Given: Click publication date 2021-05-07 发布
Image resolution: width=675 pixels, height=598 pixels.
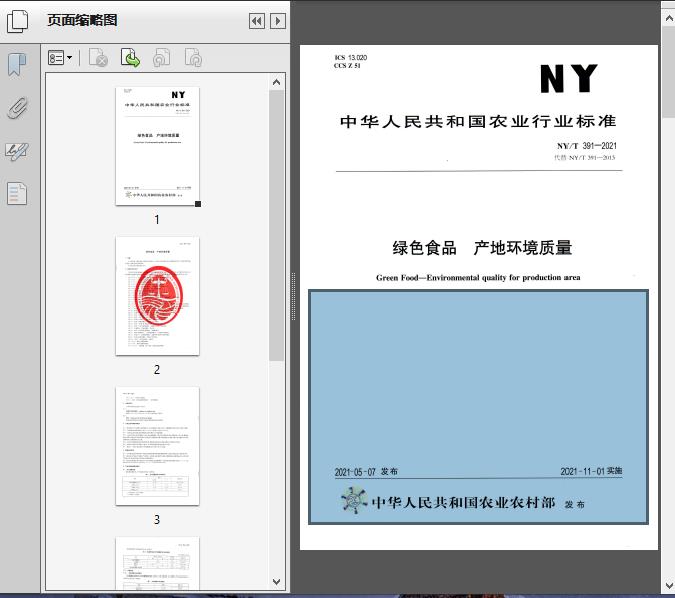Looking at the screenshot, I should pos(366,472).
